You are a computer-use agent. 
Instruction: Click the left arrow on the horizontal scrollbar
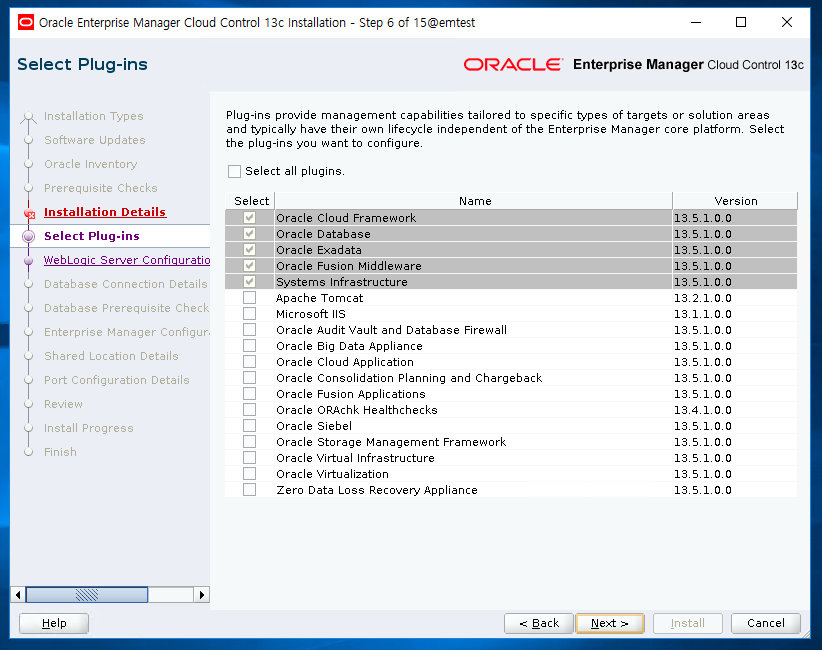click(18, 594)
